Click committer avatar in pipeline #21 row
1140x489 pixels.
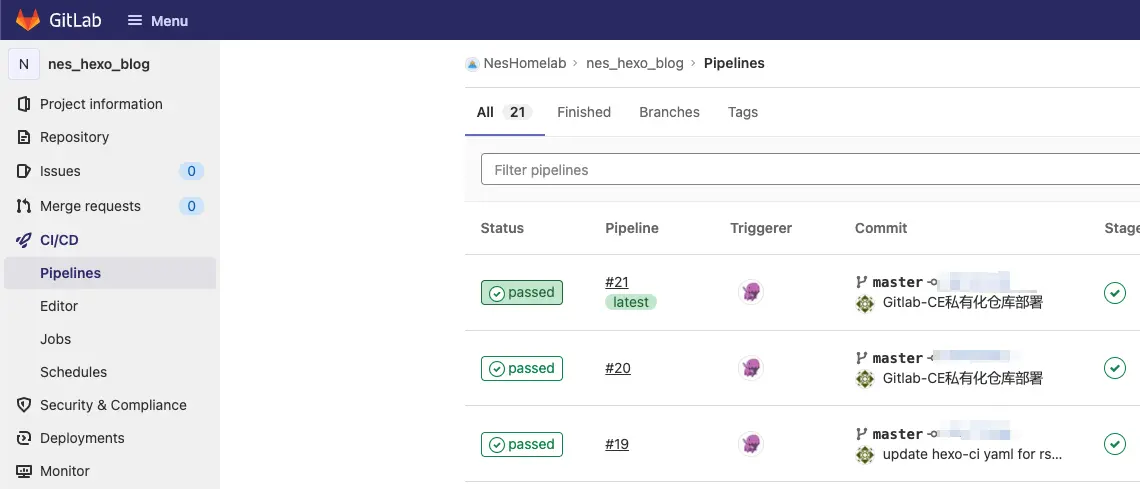coord(864,303)
